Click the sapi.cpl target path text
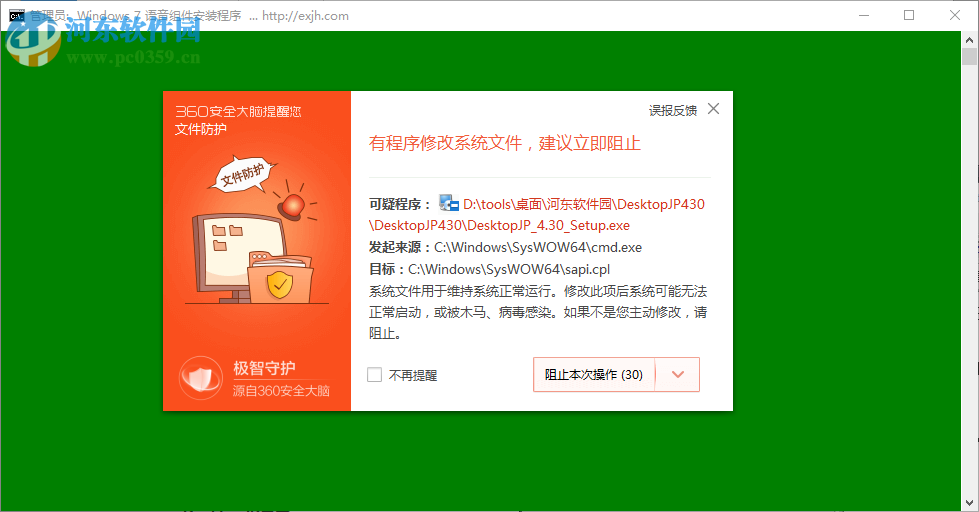 [509, 269]
